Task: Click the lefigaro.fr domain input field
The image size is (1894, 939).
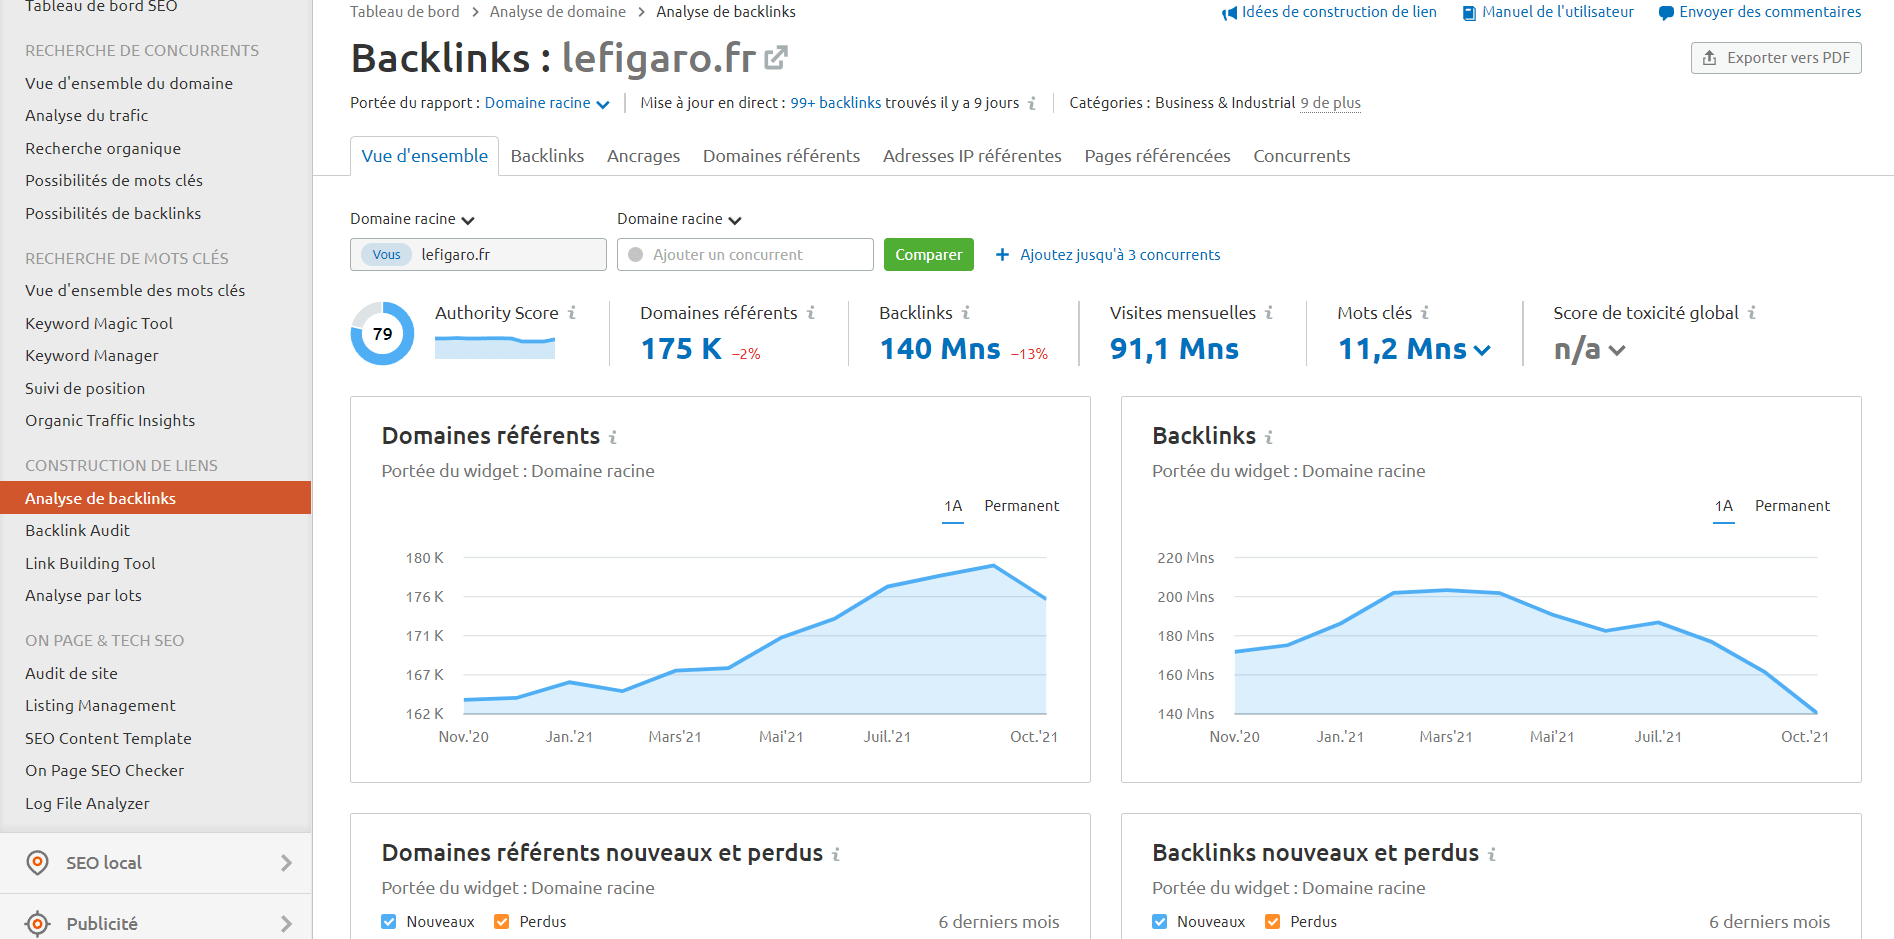Action: (478, 255)
